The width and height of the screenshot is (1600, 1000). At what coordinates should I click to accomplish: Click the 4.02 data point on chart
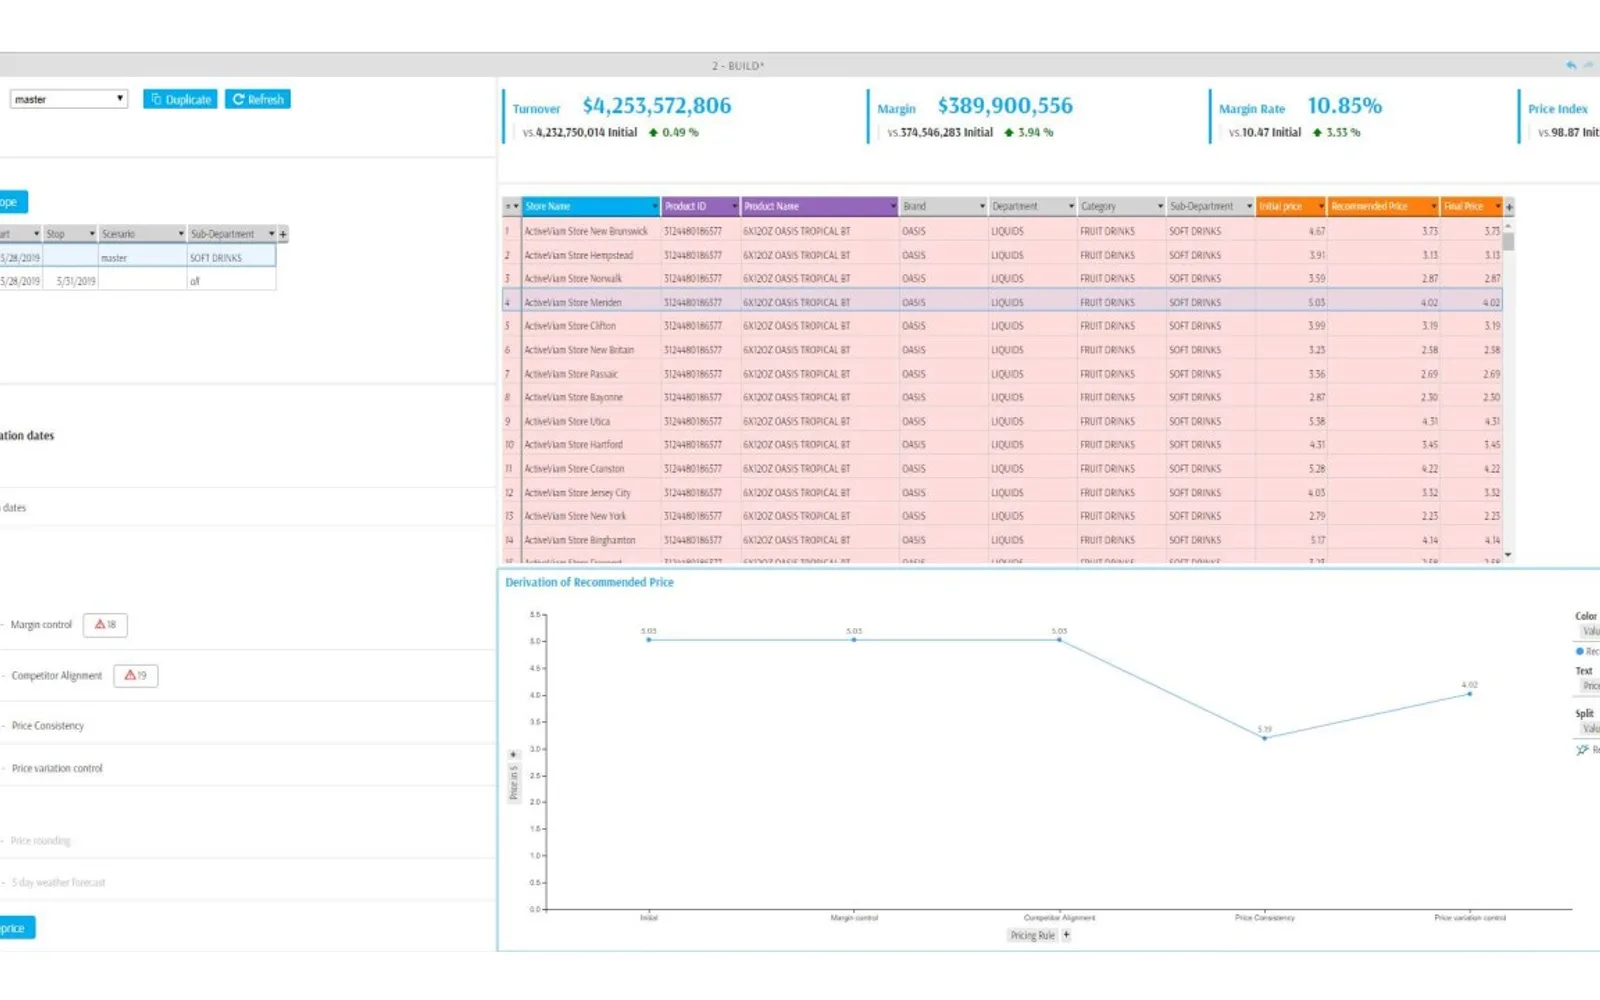(1470, 694)
